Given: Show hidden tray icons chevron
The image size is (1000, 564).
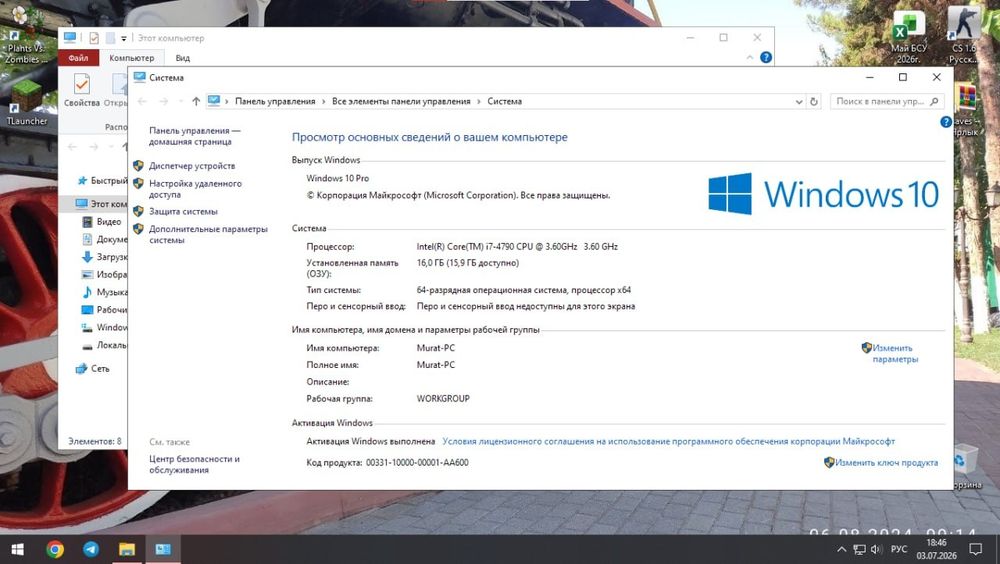Looking at the screenshot, I should coord(841,549).
